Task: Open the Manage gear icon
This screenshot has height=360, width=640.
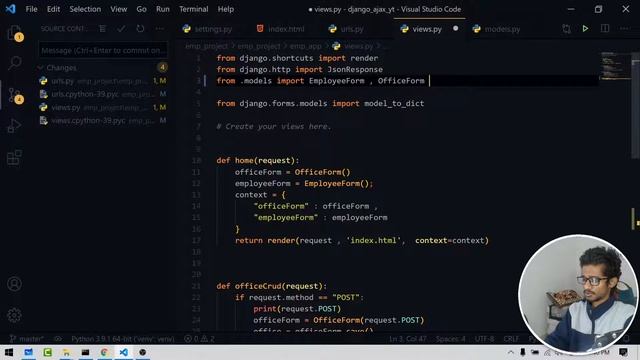Action: (15, 315)
